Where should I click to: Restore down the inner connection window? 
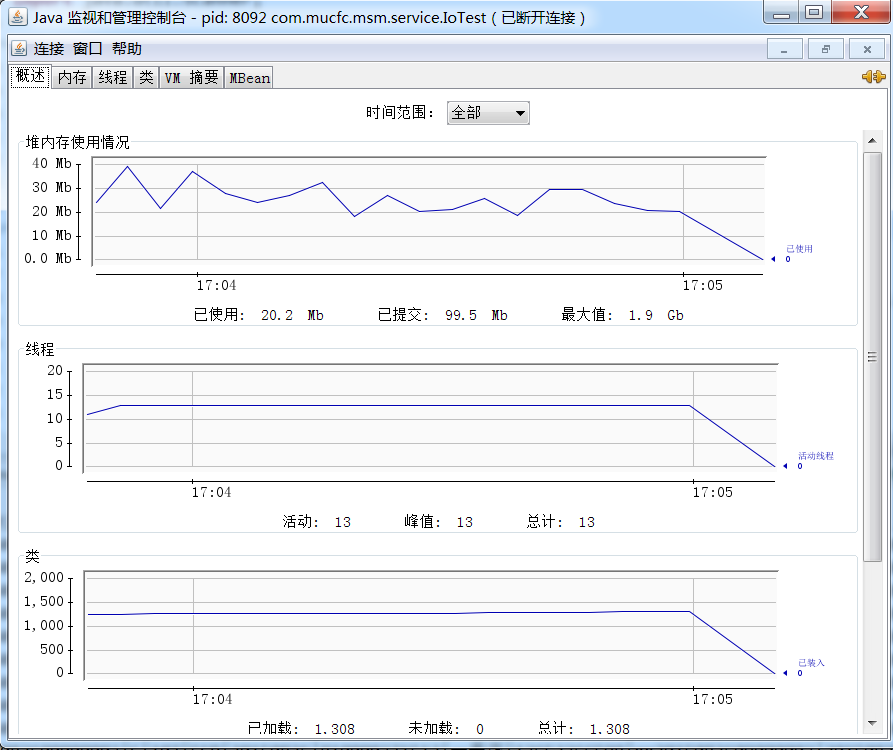point(826,50)
